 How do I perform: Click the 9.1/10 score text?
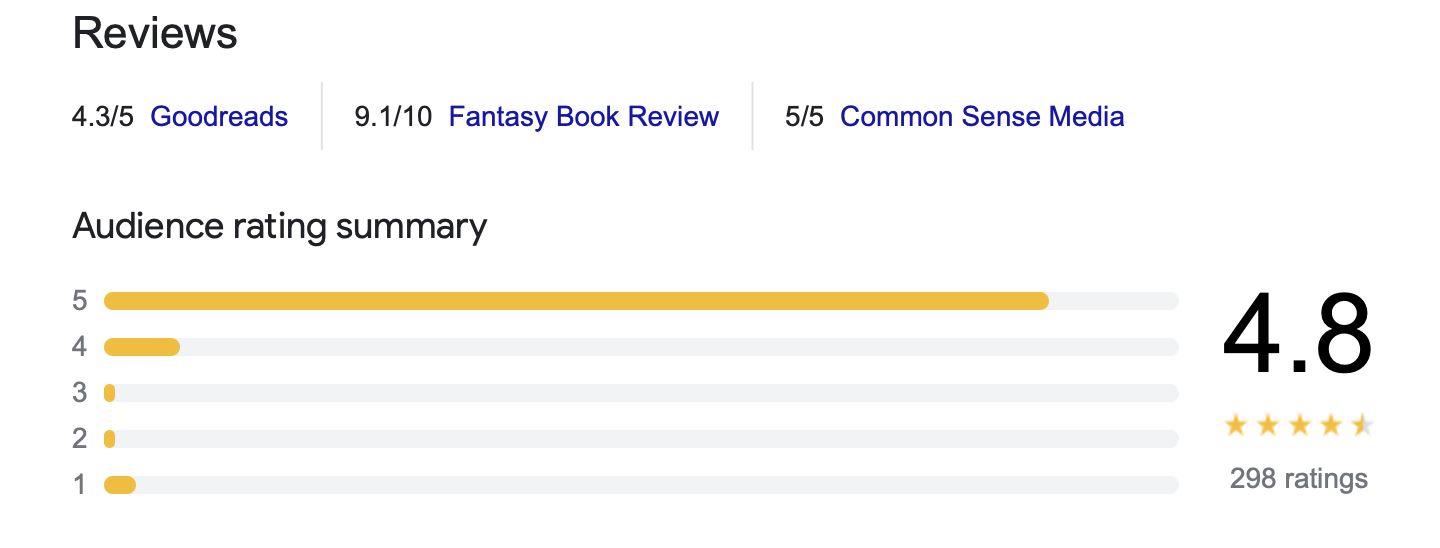pos(394,117)
